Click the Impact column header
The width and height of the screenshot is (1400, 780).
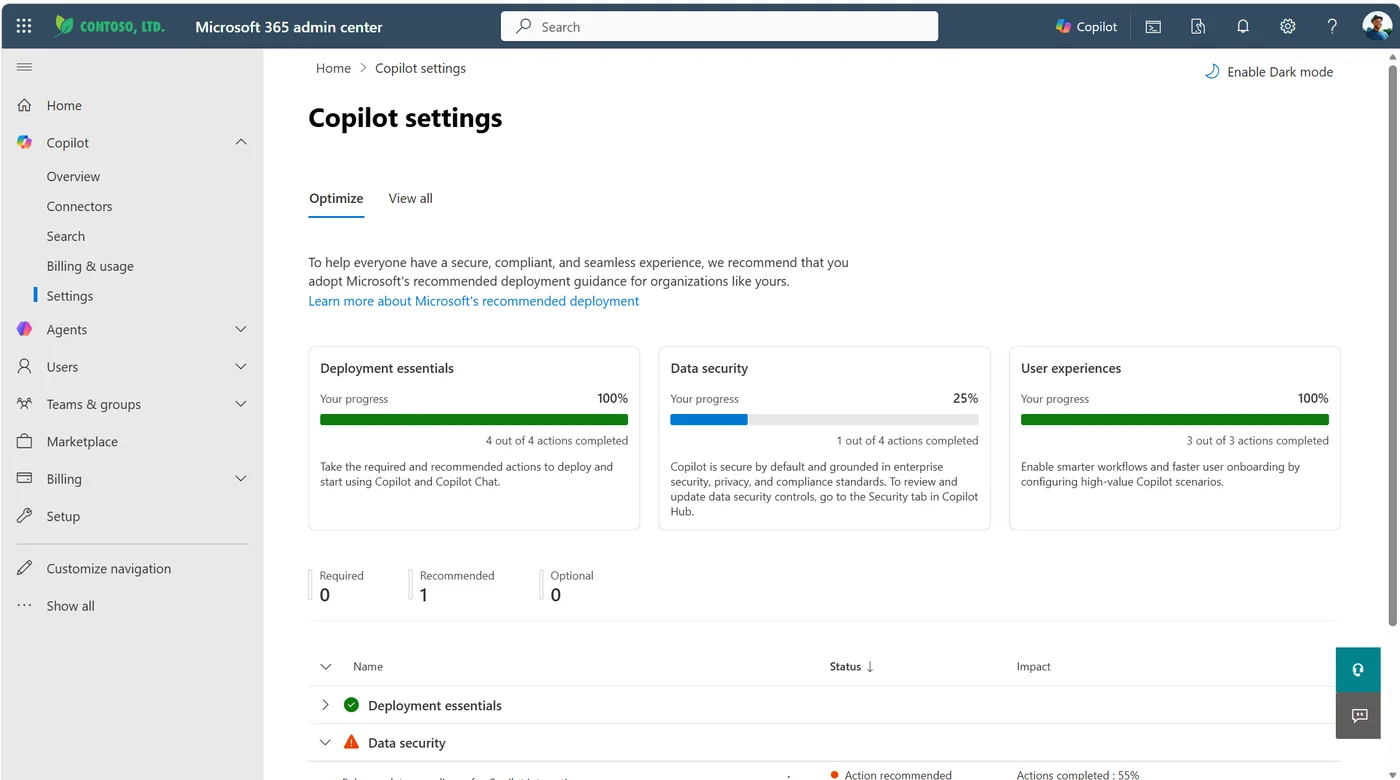(x=1033, y=667)
